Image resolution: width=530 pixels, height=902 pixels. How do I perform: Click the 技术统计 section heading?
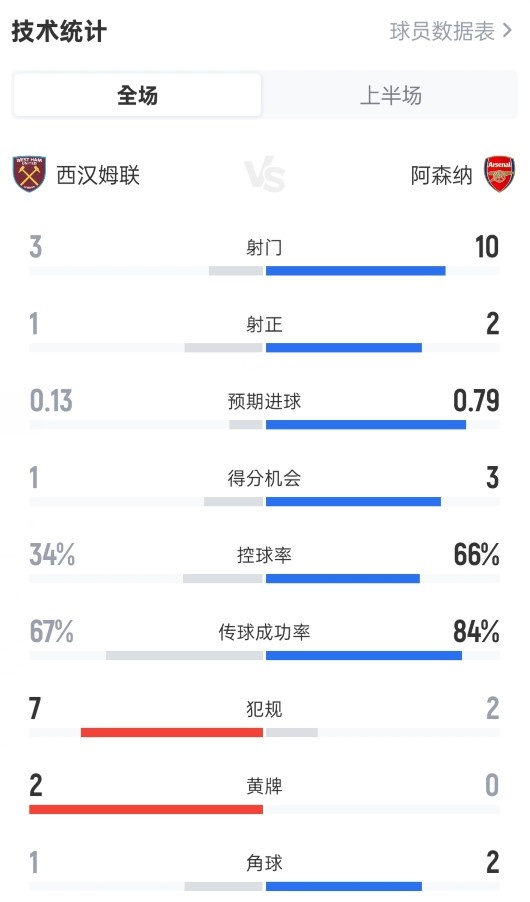(59, 31)
